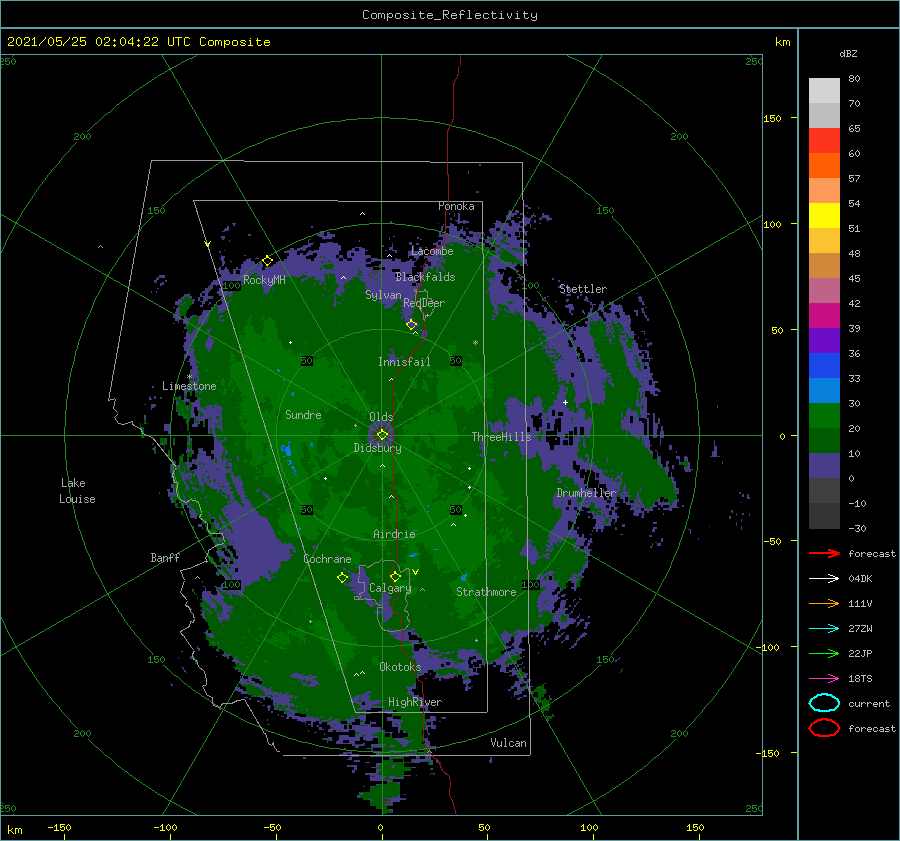
Task: Select the light blue 33-30 dBZ swatch
Action: coord(824,390)
